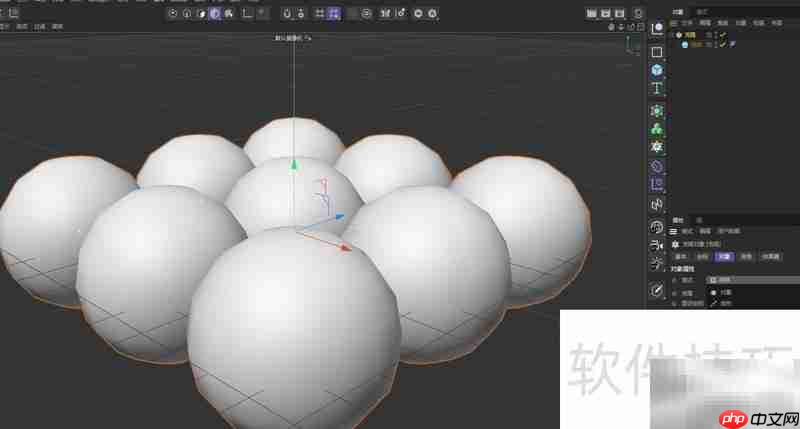Click the green subdivision generator icon above Cloner
This screenshot has height=429, width=800.
click(x=657, y=111)
